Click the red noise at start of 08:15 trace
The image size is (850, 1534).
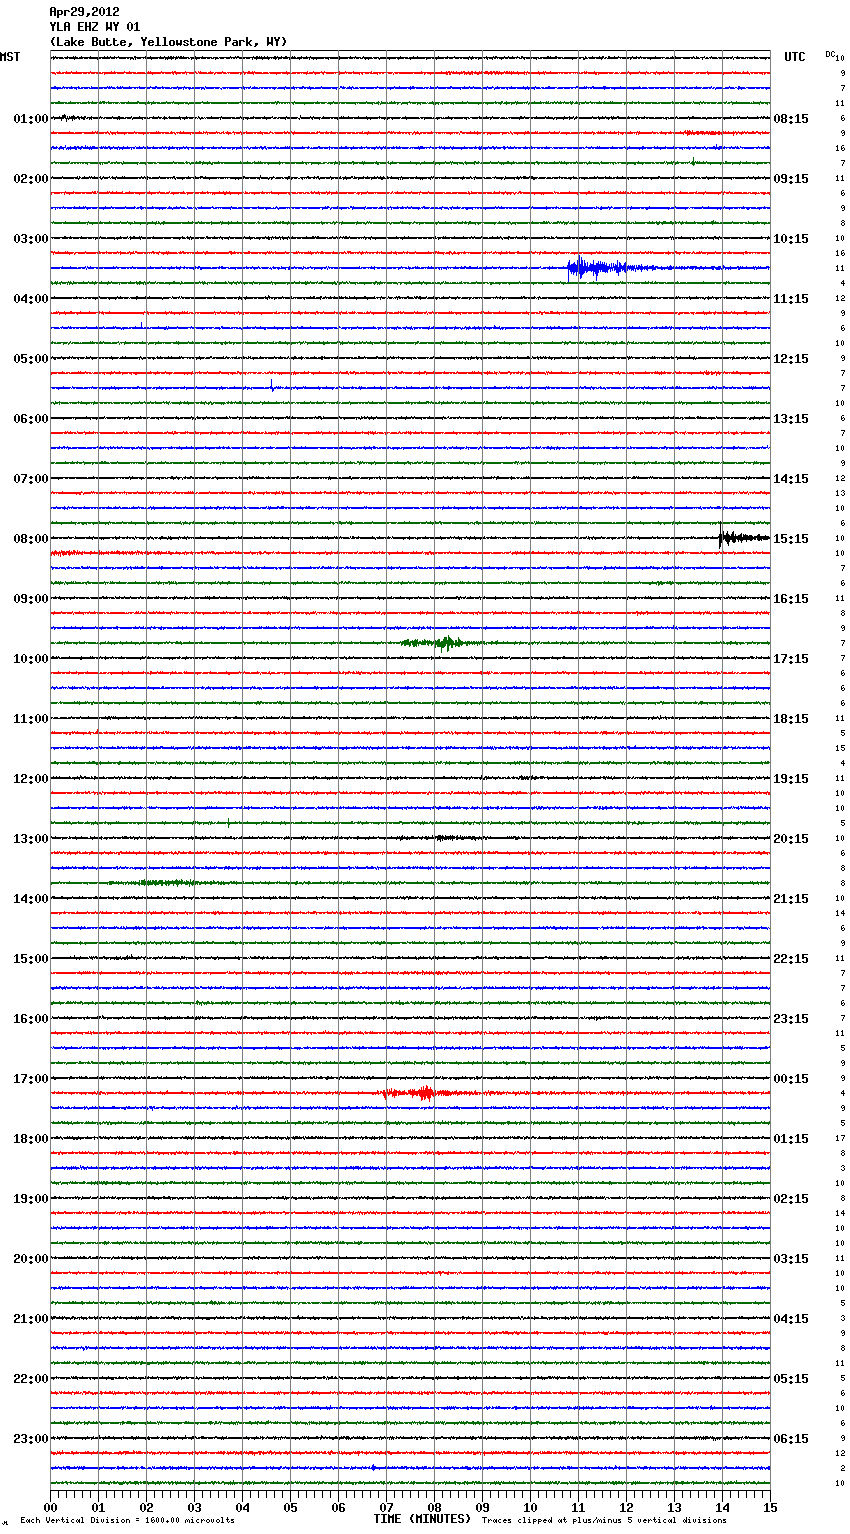click(x=68, y=553)
